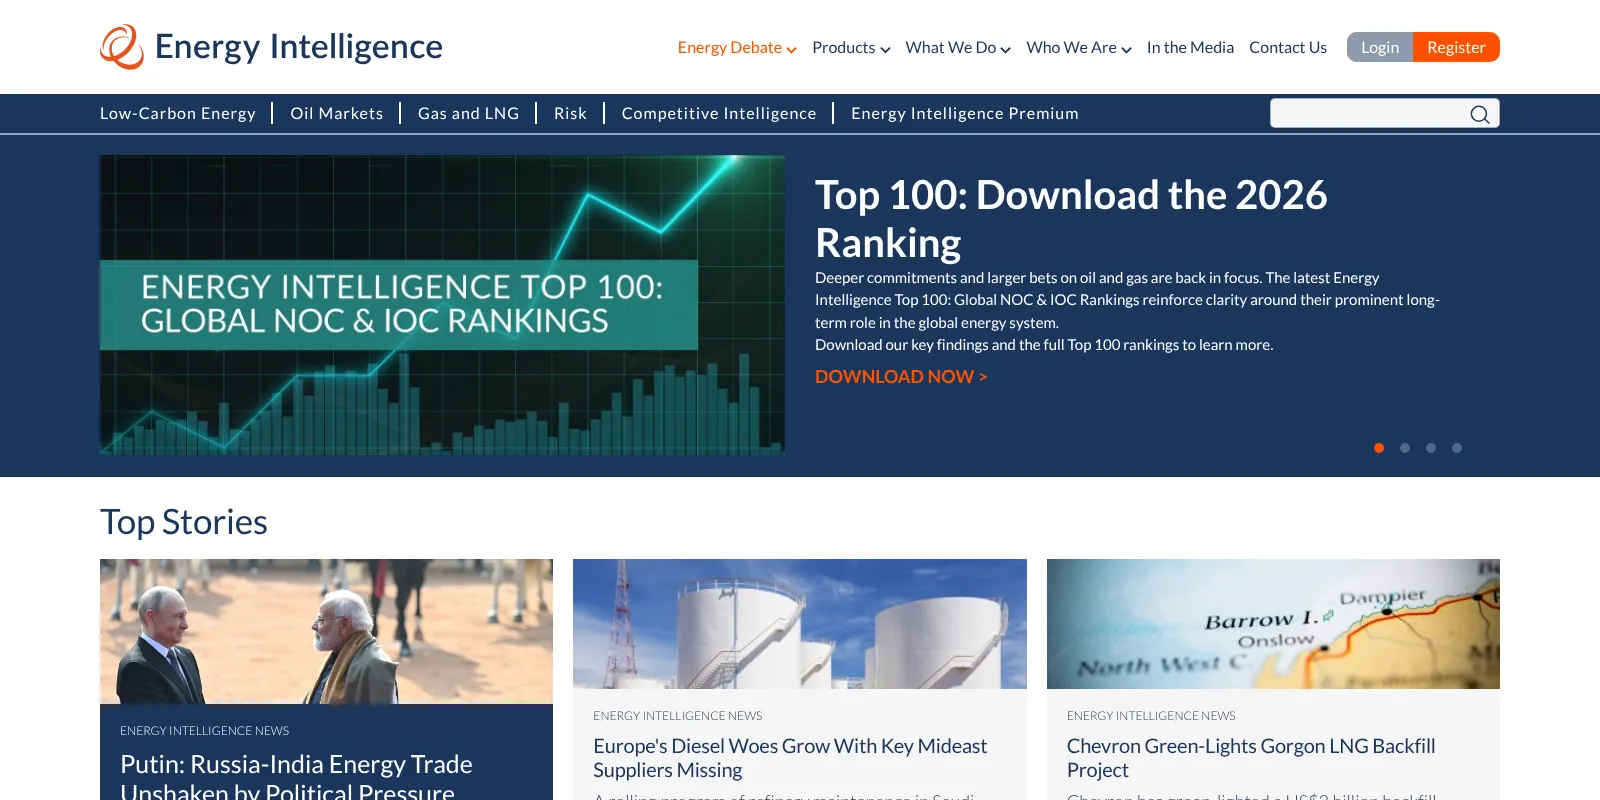The image size is (1600, 800).
Task: Click the search magnifier icon
Action: click(x=1480, y=114)
